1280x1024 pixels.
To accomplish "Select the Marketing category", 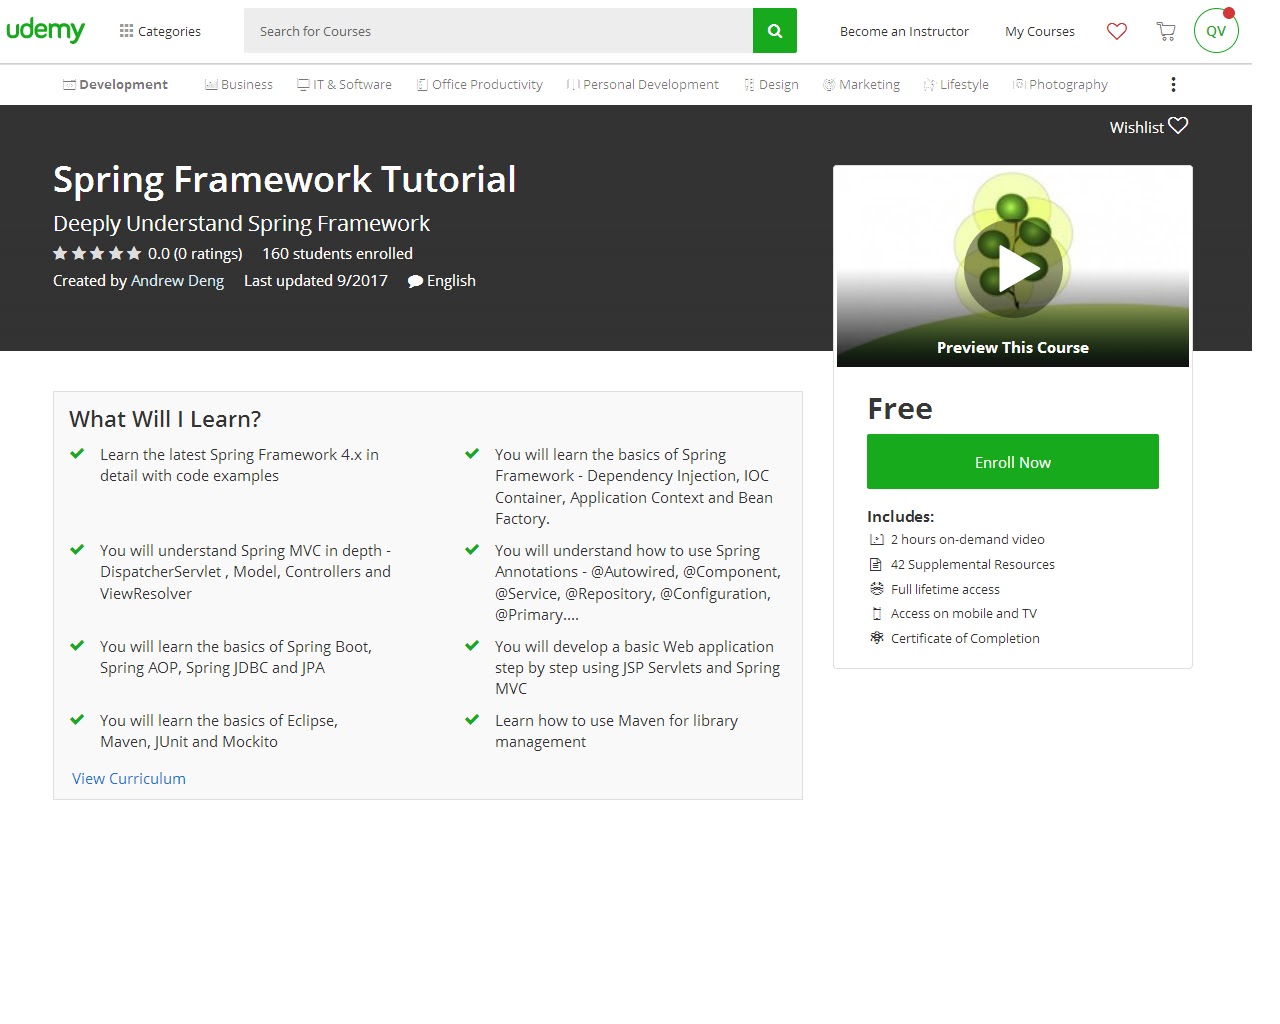I will coord(861,84).
